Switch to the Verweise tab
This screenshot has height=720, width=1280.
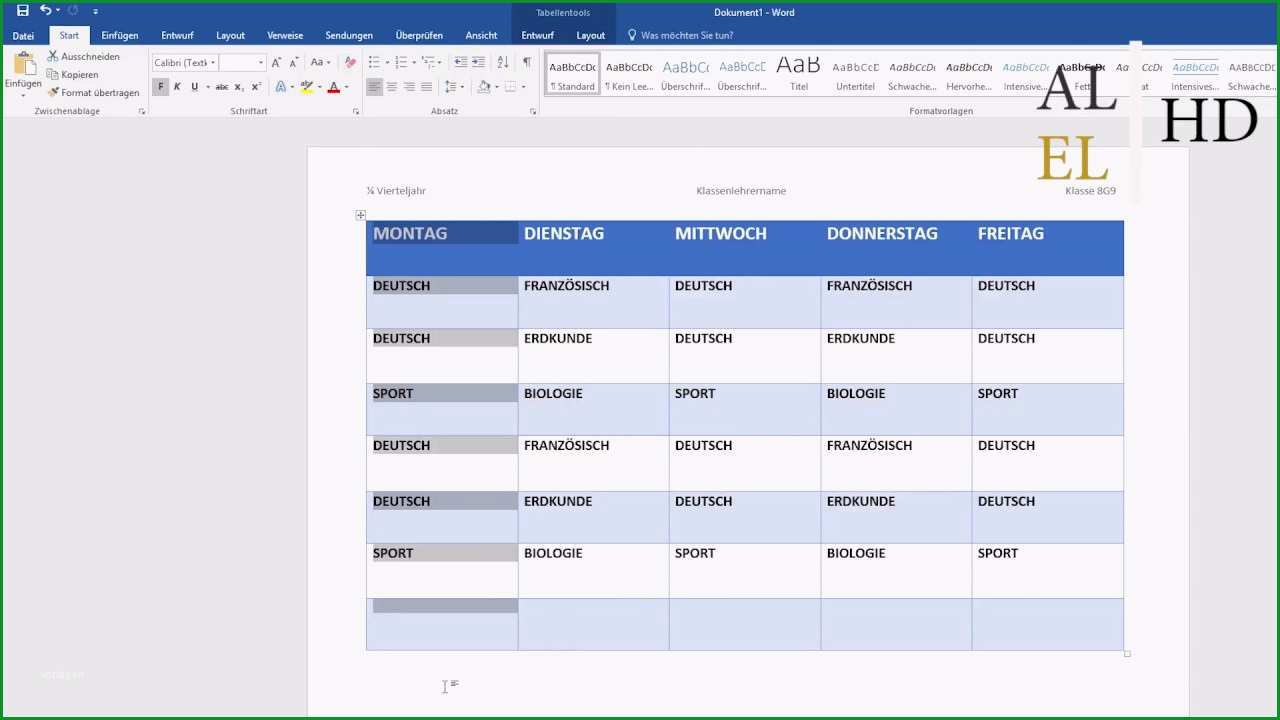(x=285, y=35)
